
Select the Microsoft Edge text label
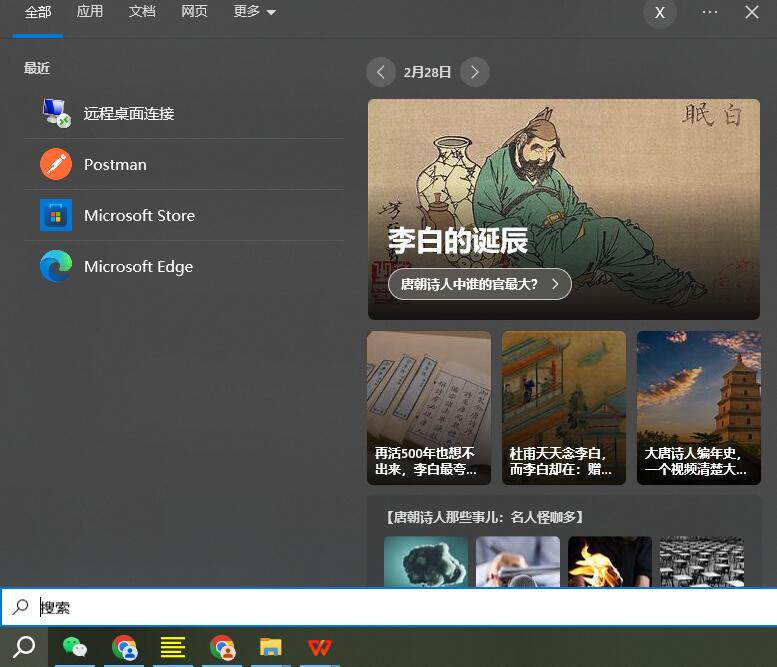pos(139,267)
